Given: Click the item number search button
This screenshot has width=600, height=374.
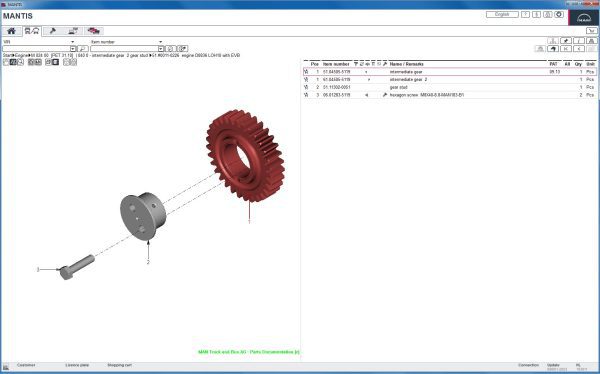Looking at the screenshot, I should [171, 49].
